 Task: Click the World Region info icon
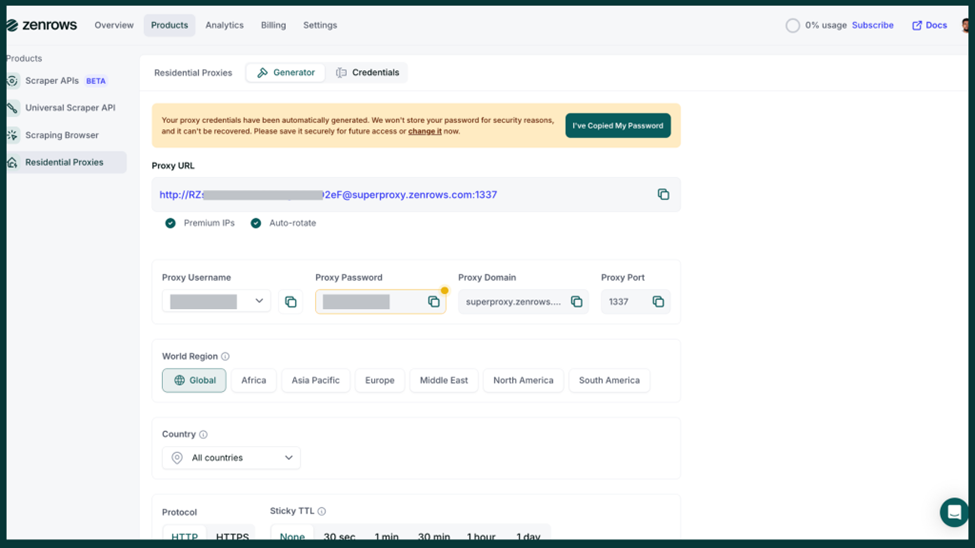tap(225, 356)
